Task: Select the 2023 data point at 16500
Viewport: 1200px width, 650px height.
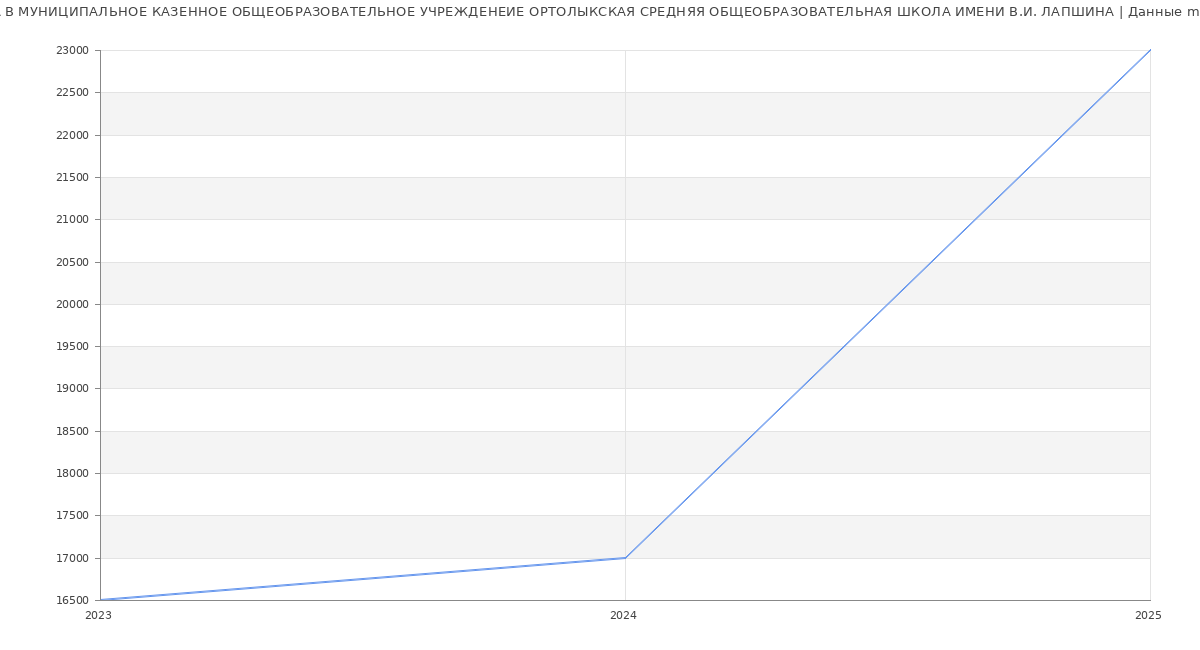Action: click(100, 600)
